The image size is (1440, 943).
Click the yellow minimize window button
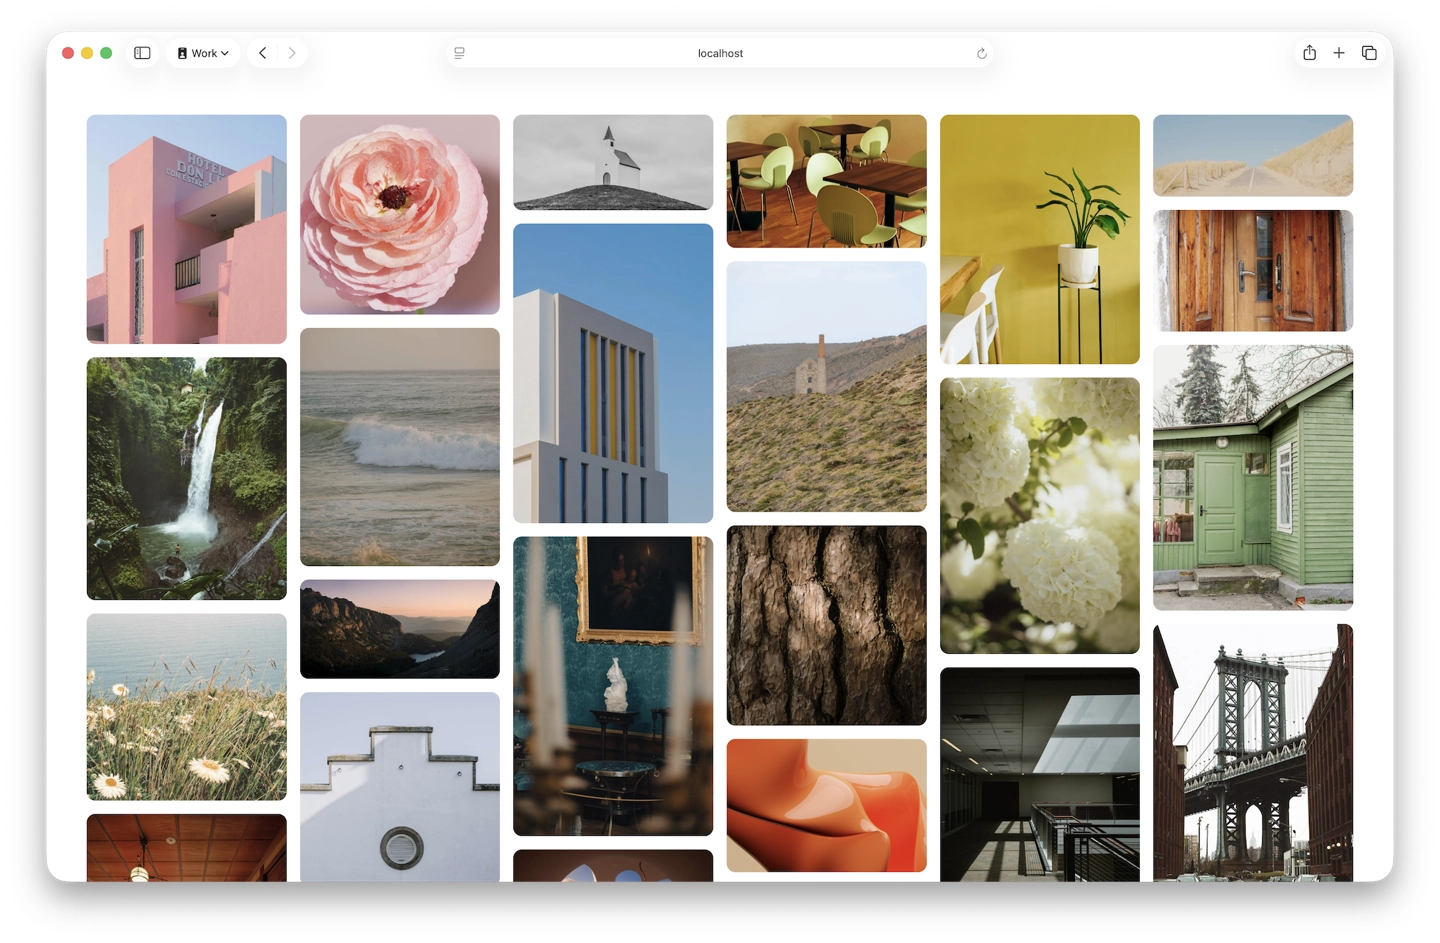tap(87, 53)
